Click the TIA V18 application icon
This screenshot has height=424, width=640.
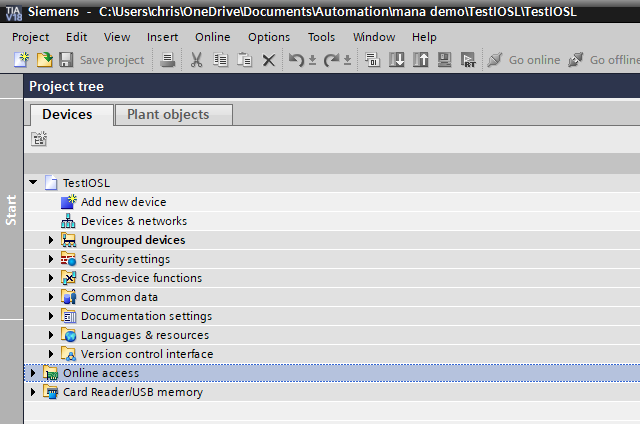coord(13,12)
